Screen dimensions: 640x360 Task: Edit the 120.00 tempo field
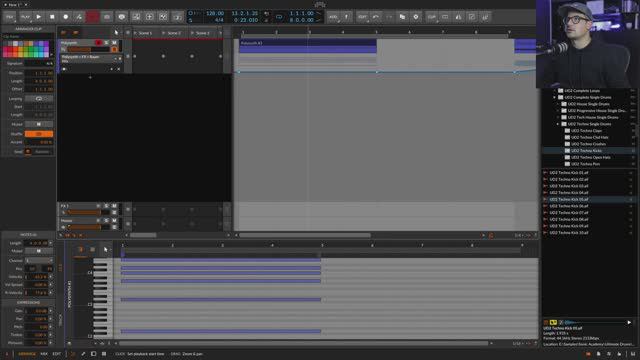(x=215, y=13)
